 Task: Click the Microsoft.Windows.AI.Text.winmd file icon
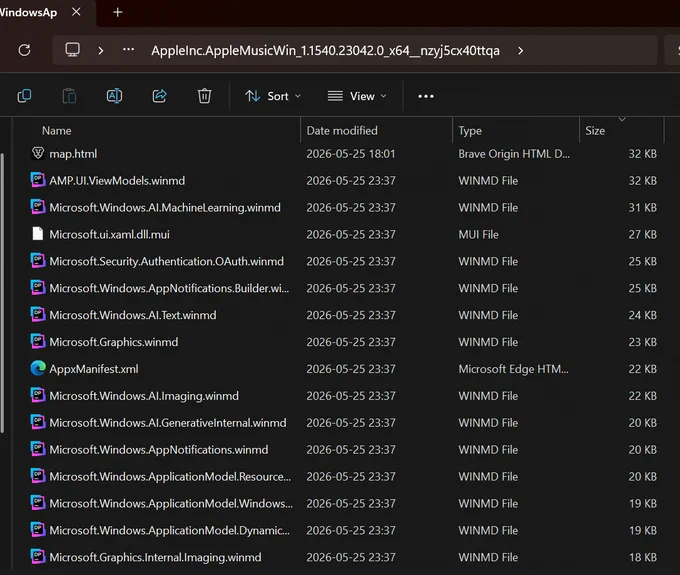click(x=38, y=314)
